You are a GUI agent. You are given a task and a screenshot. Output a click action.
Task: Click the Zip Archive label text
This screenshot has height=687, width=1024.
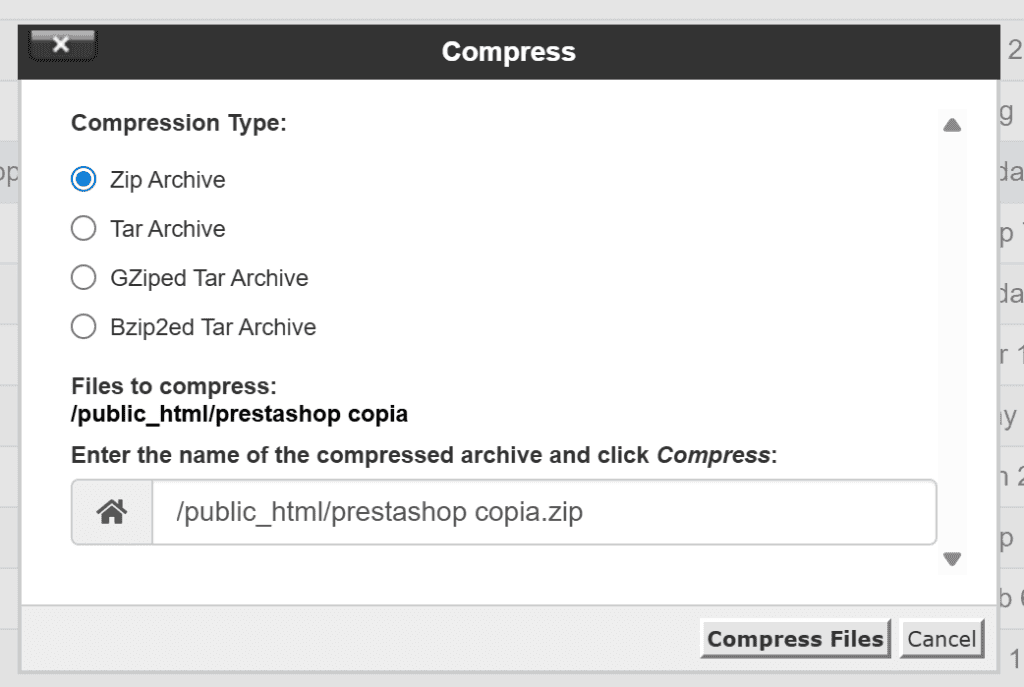(167, 180)
